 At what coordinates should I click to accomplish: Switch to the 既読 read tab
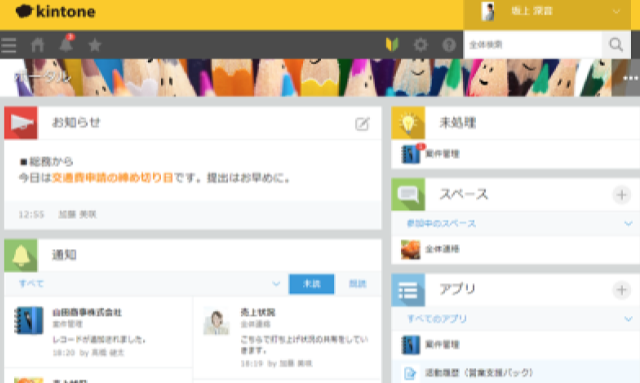(x=358, y=284)
